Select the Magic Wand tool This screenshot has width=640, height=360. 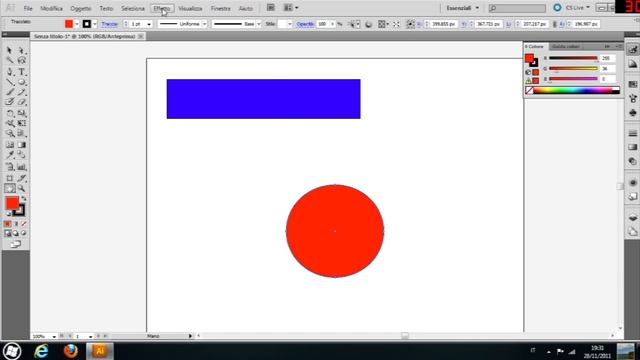(9, 61)
